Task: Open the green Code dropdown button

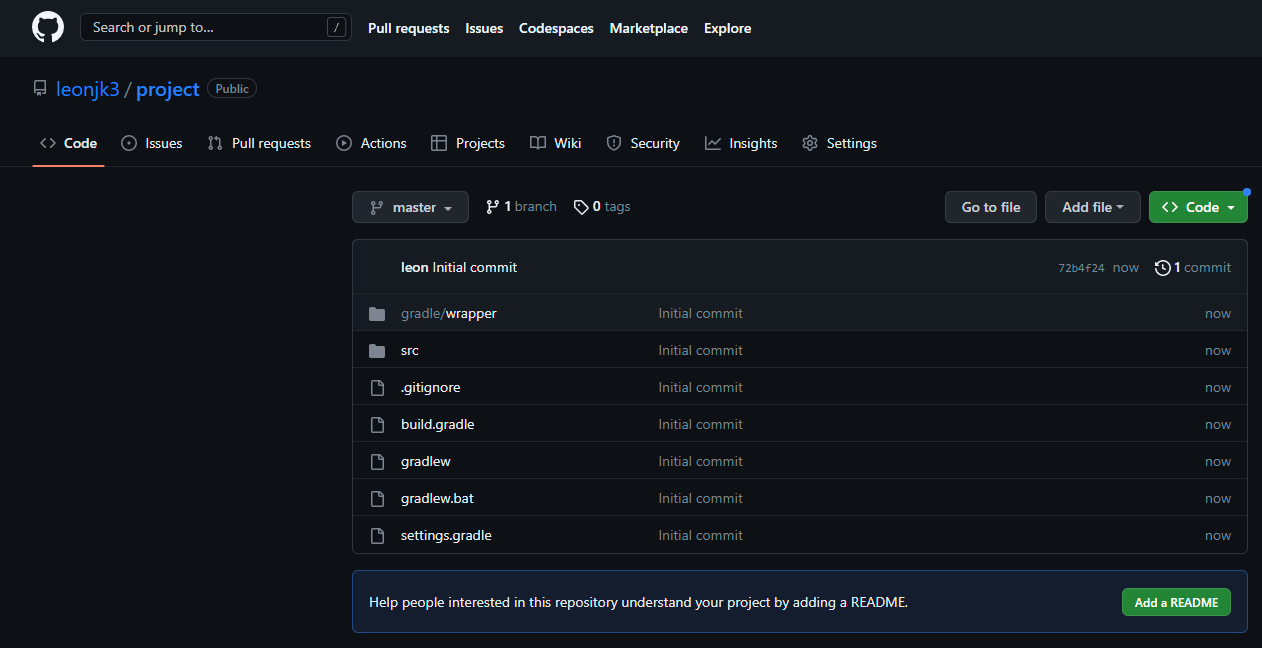Action: pos(1198,207)
